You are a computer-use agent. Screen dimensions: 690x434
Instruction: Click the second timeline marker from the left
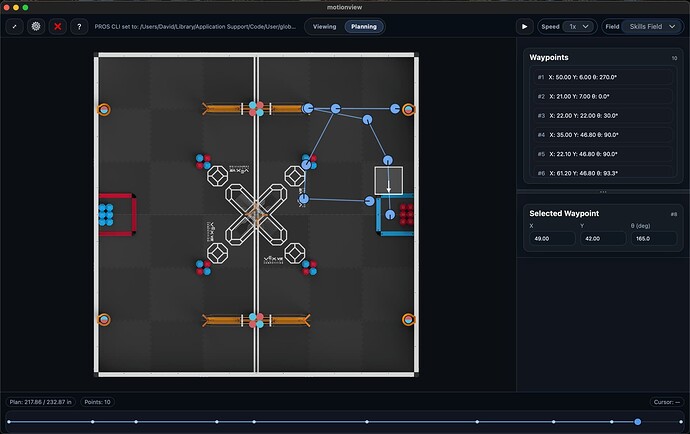[92, 422]
